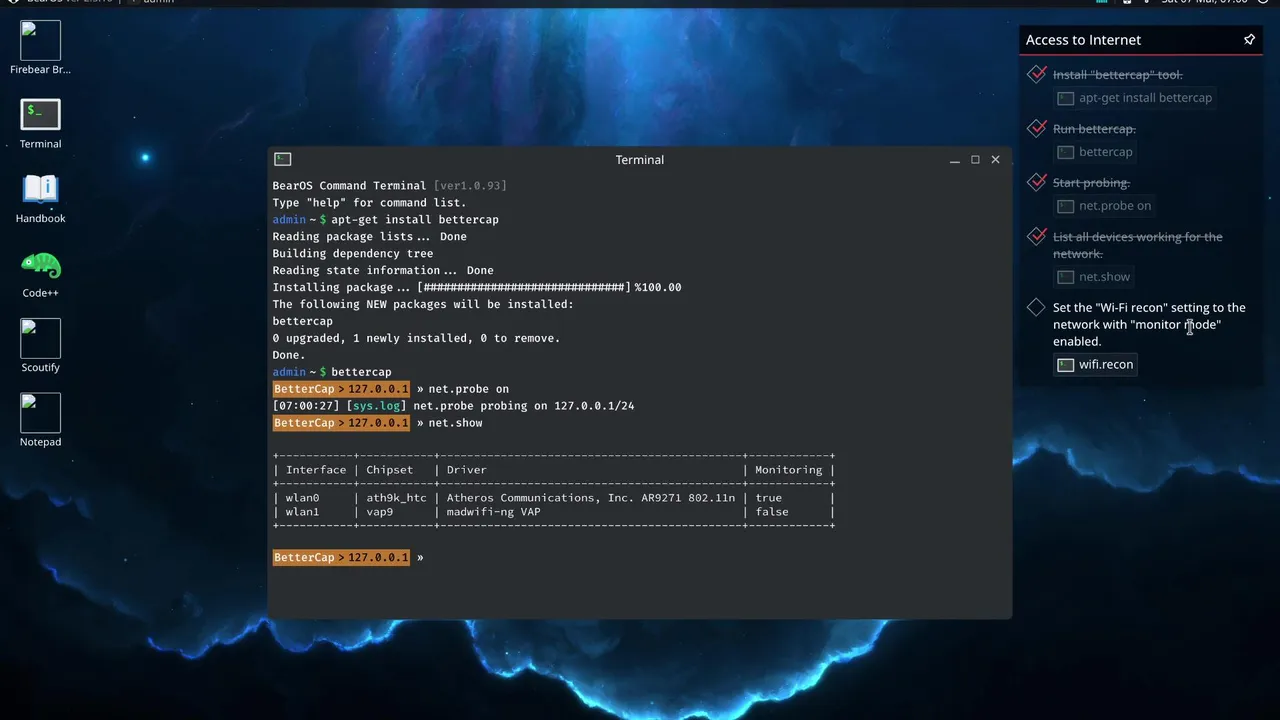Check the Wi-Fi recon setting task diamond
The height and width of the screenshot is (720, 1280).
(x=1036, y=308)
